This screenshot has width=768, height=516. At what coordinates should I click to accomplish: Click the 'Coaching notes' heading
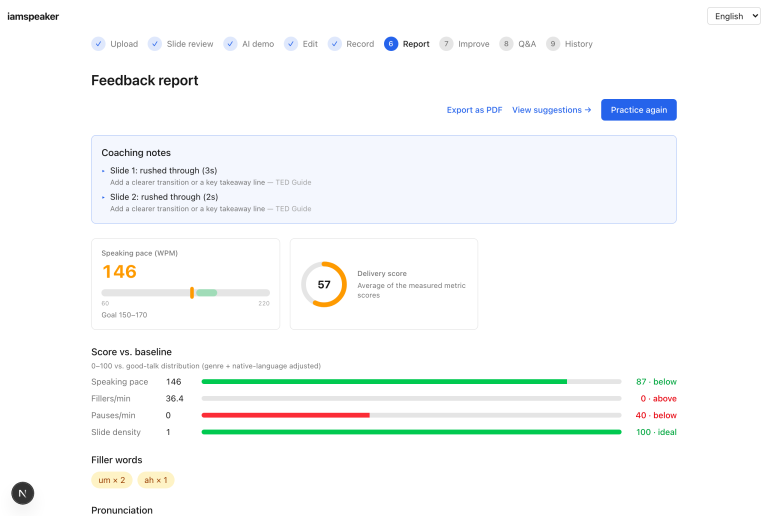pyautogui.click(x=136, y=153)
